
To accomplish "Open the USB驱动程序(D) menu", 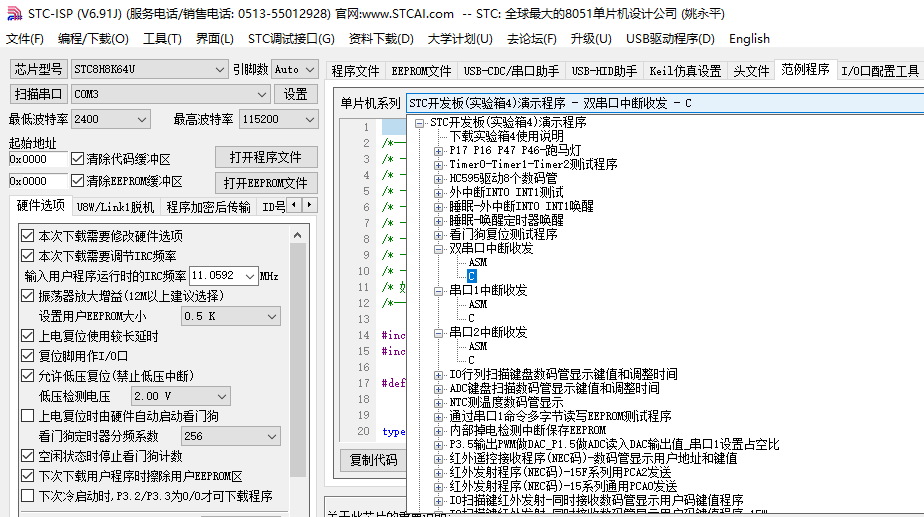I will [670, 39].
